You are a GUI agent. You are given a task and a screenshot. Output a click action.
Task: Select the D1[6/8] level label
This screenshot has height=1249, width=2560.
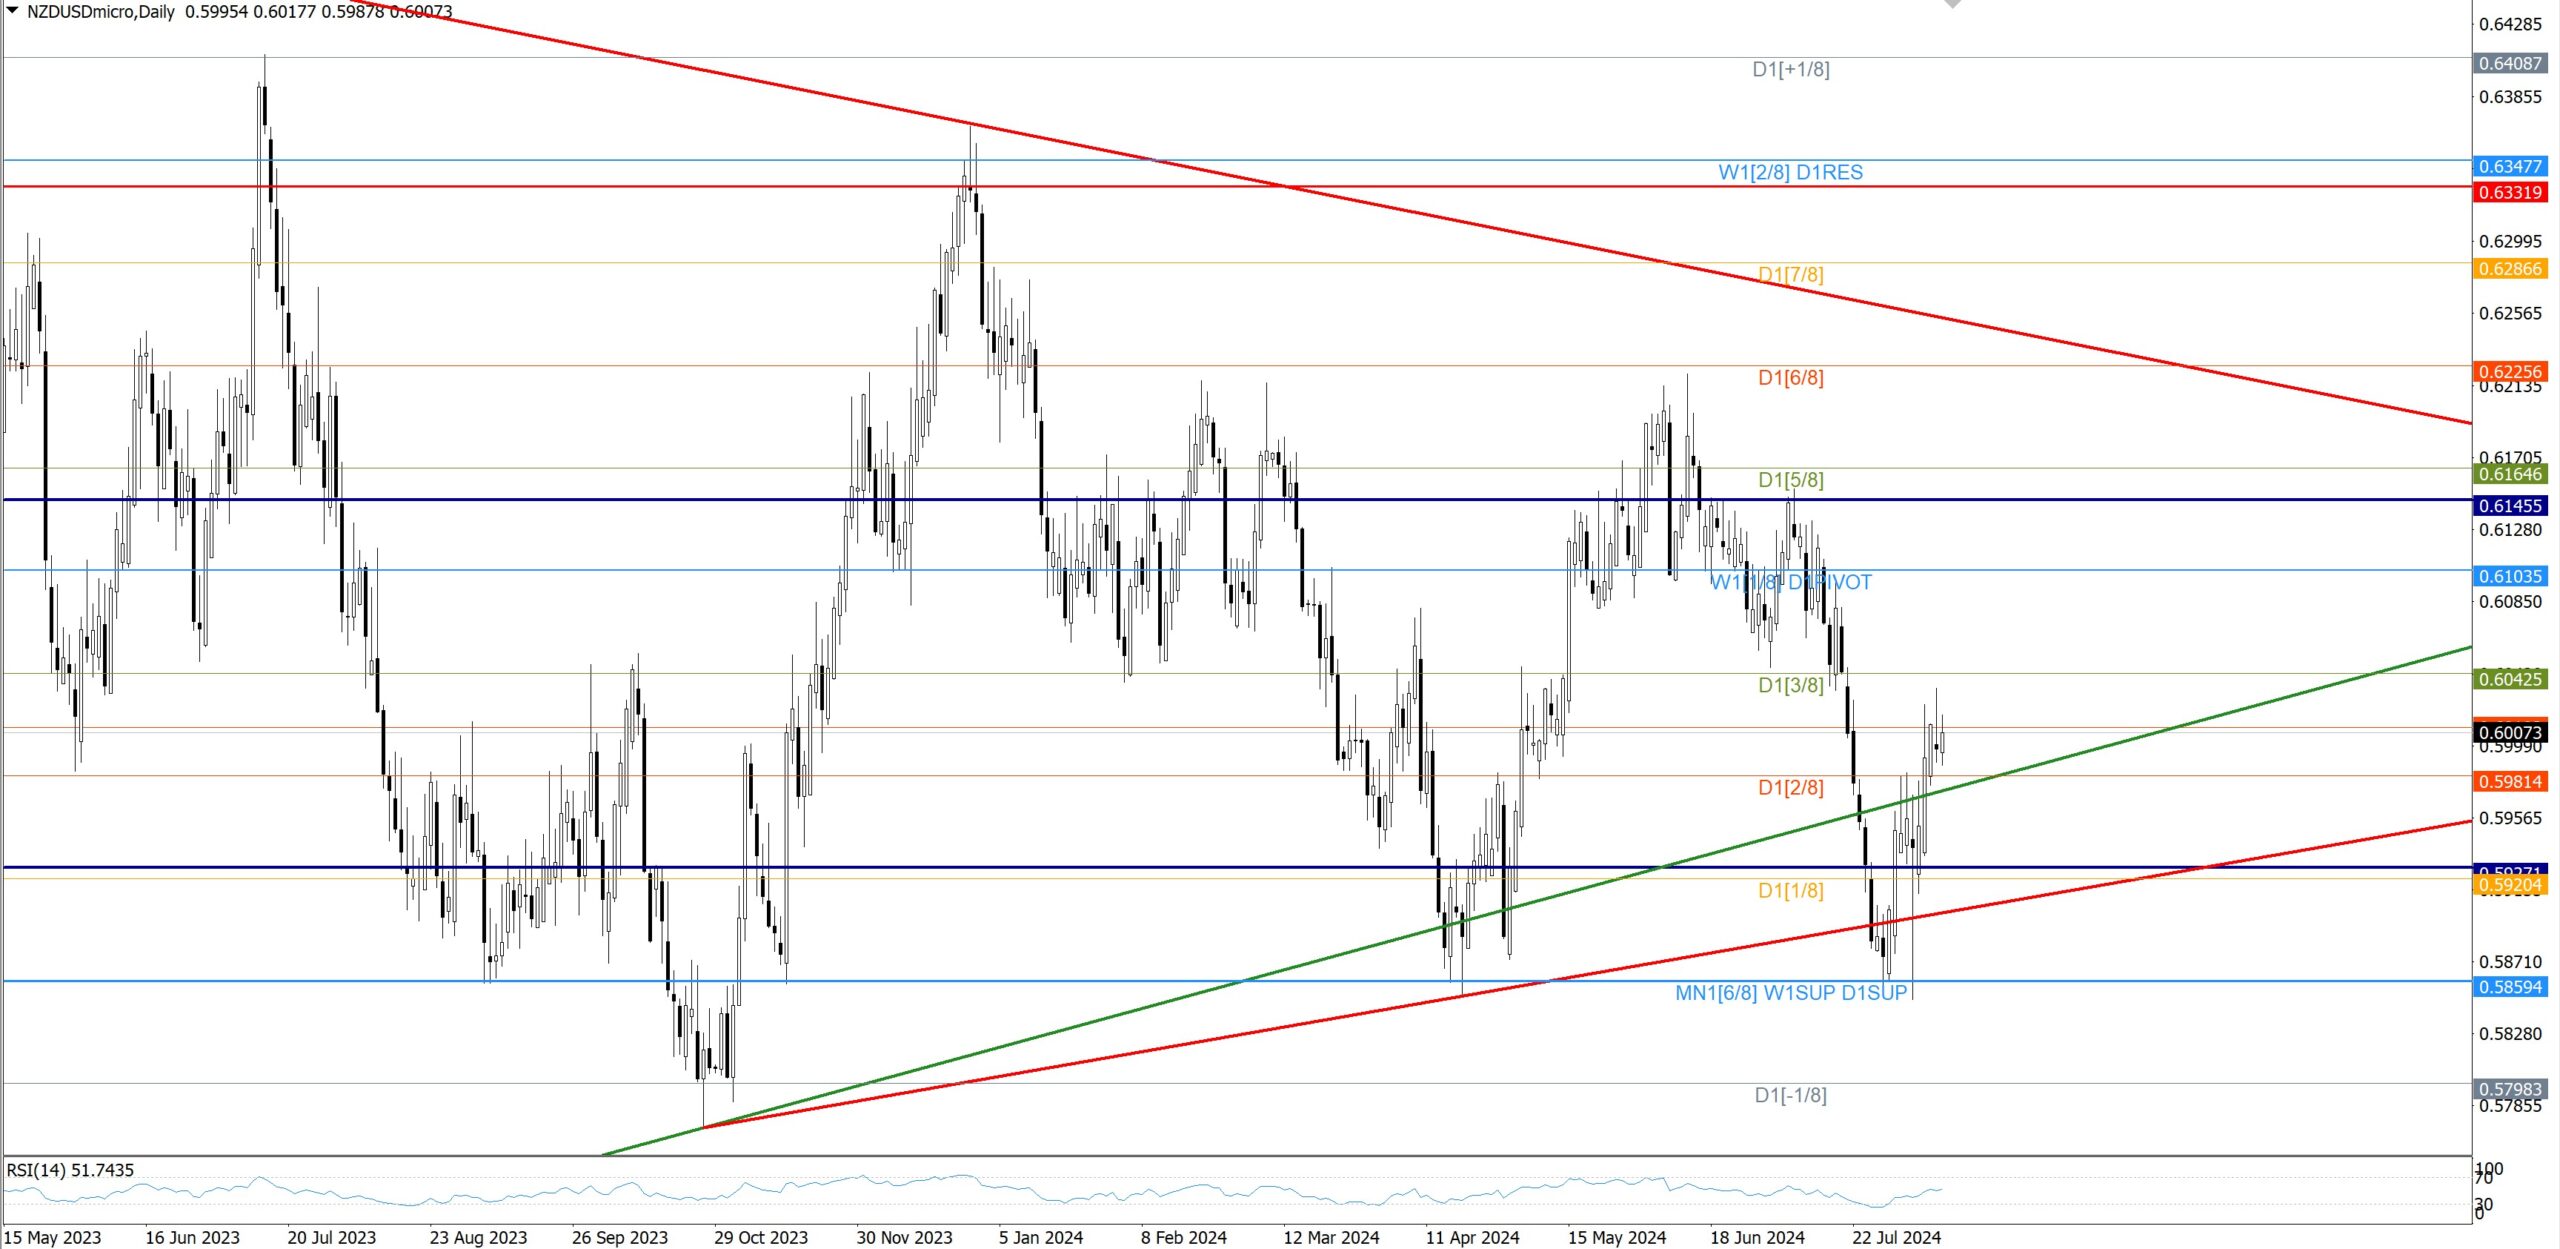(x=1790, y=377)
